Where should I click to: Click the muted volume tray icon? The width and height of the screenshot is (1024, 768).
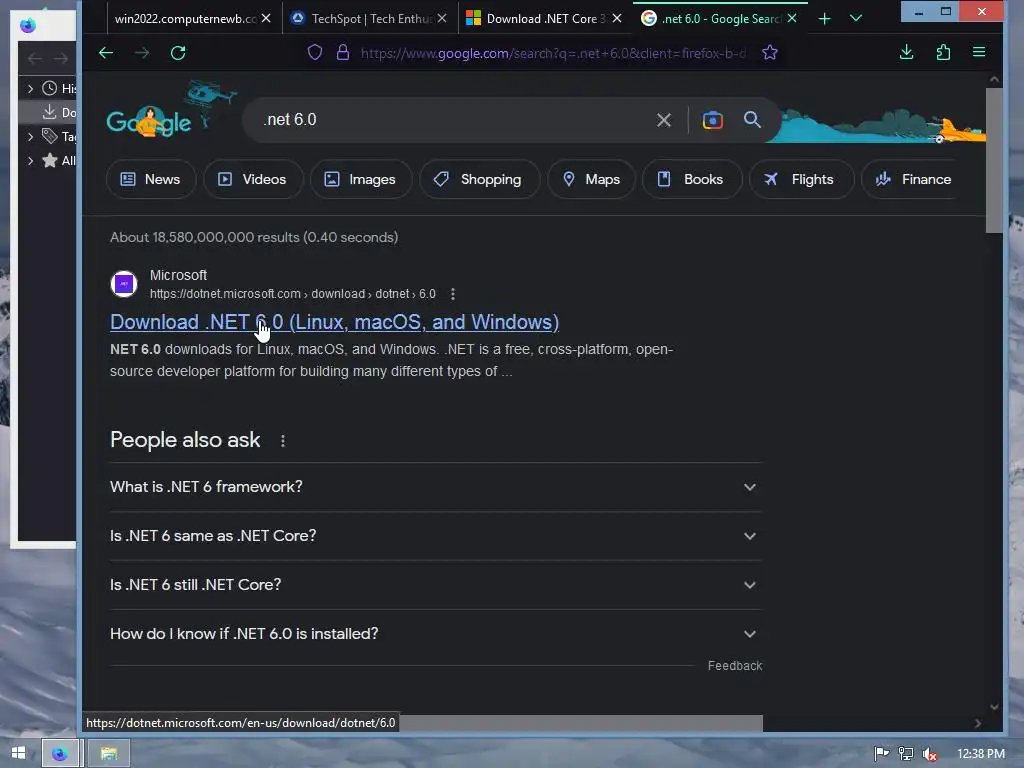pyautogui.click(x=930, y=754)
